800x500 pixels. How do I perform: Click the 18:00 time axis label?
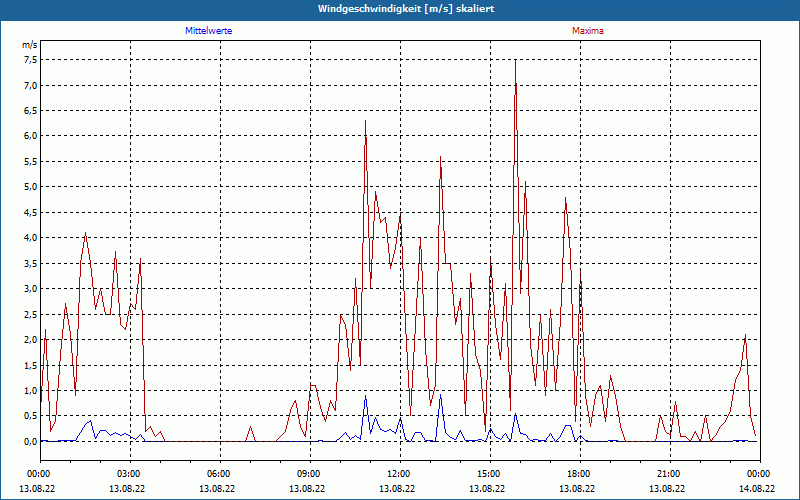coord(580,474)
